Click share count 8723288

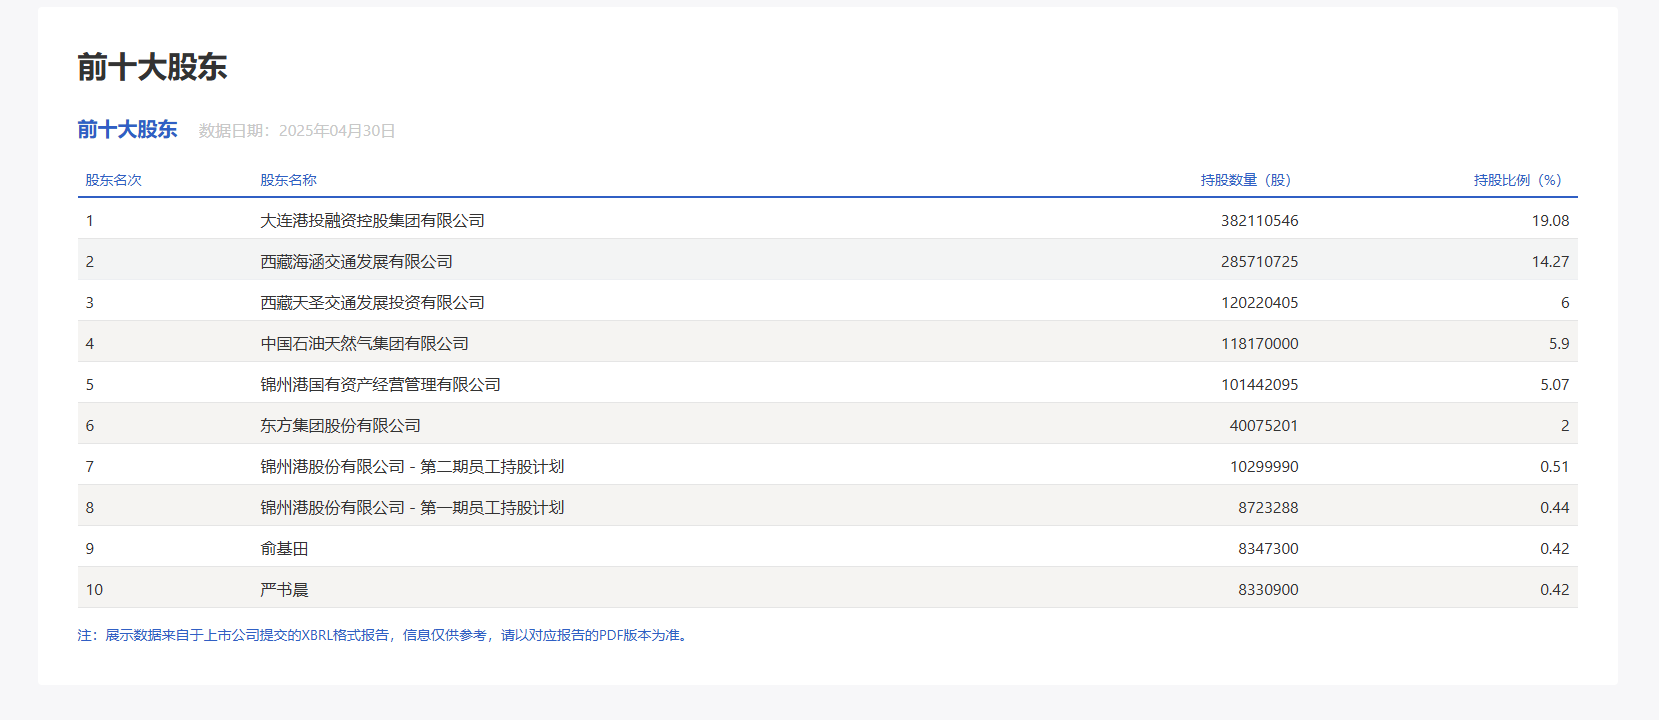coord(1268,507)
